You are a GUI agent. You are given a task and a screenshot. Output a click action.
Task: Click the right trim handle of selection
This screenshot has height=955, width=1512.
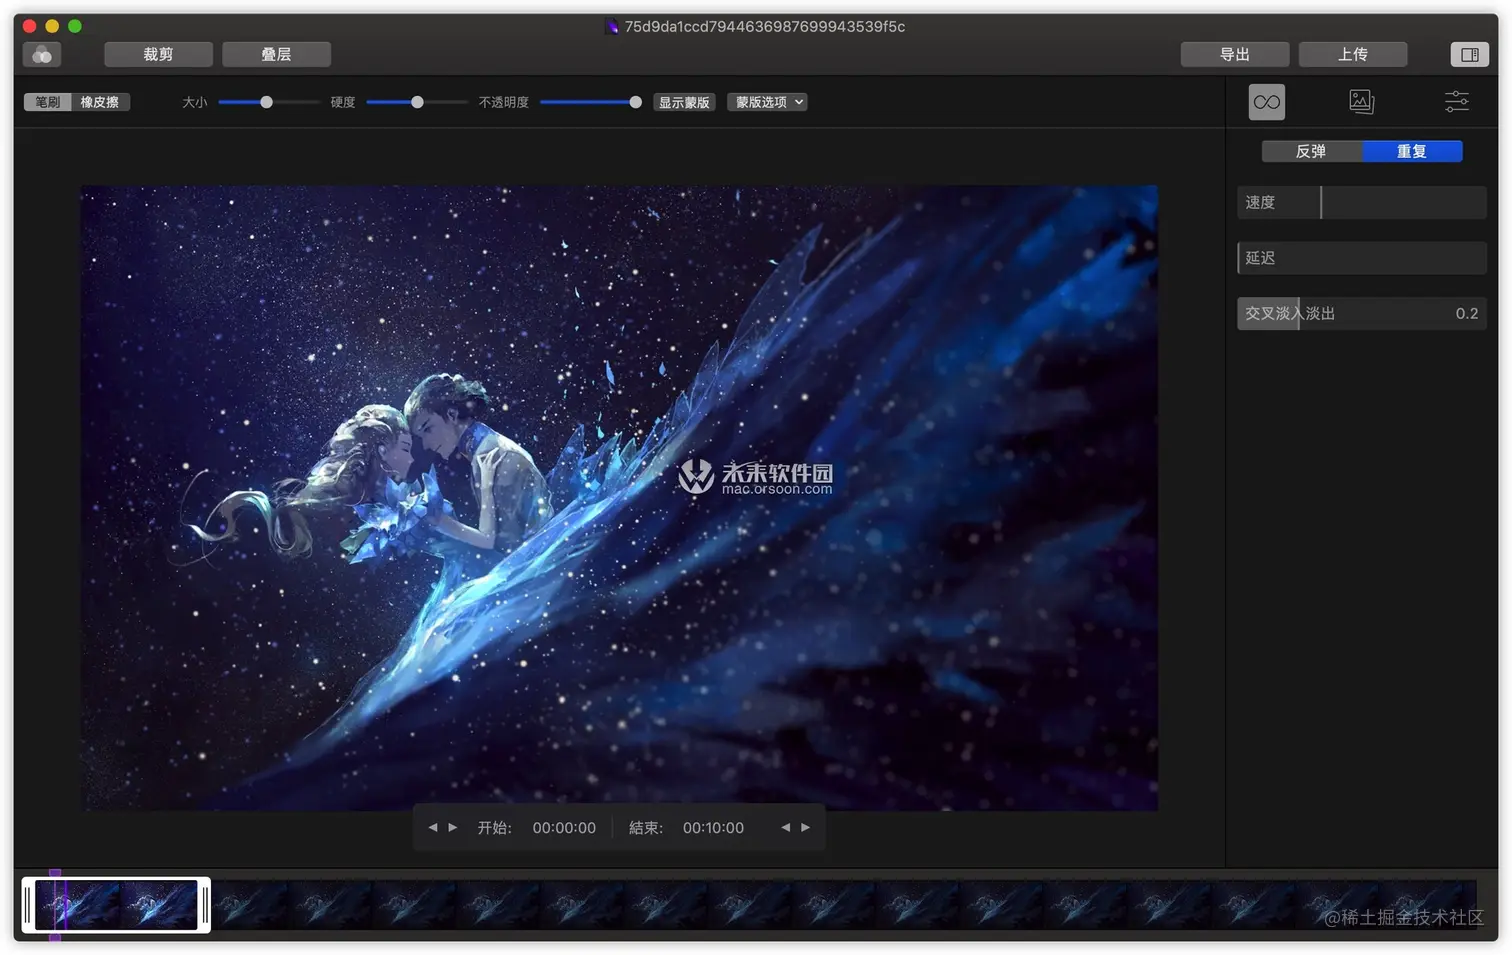(205, 905)
